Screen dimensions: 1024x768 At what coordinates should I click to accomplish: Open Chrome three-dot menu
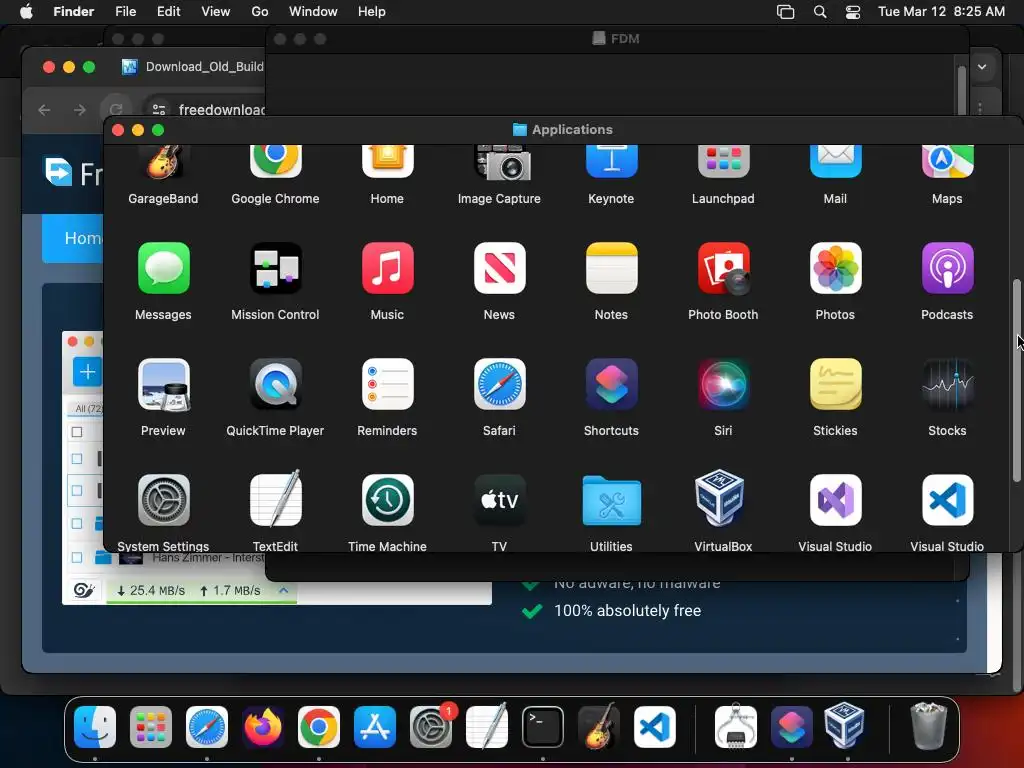pyautogui.click(x=980, y=109)
